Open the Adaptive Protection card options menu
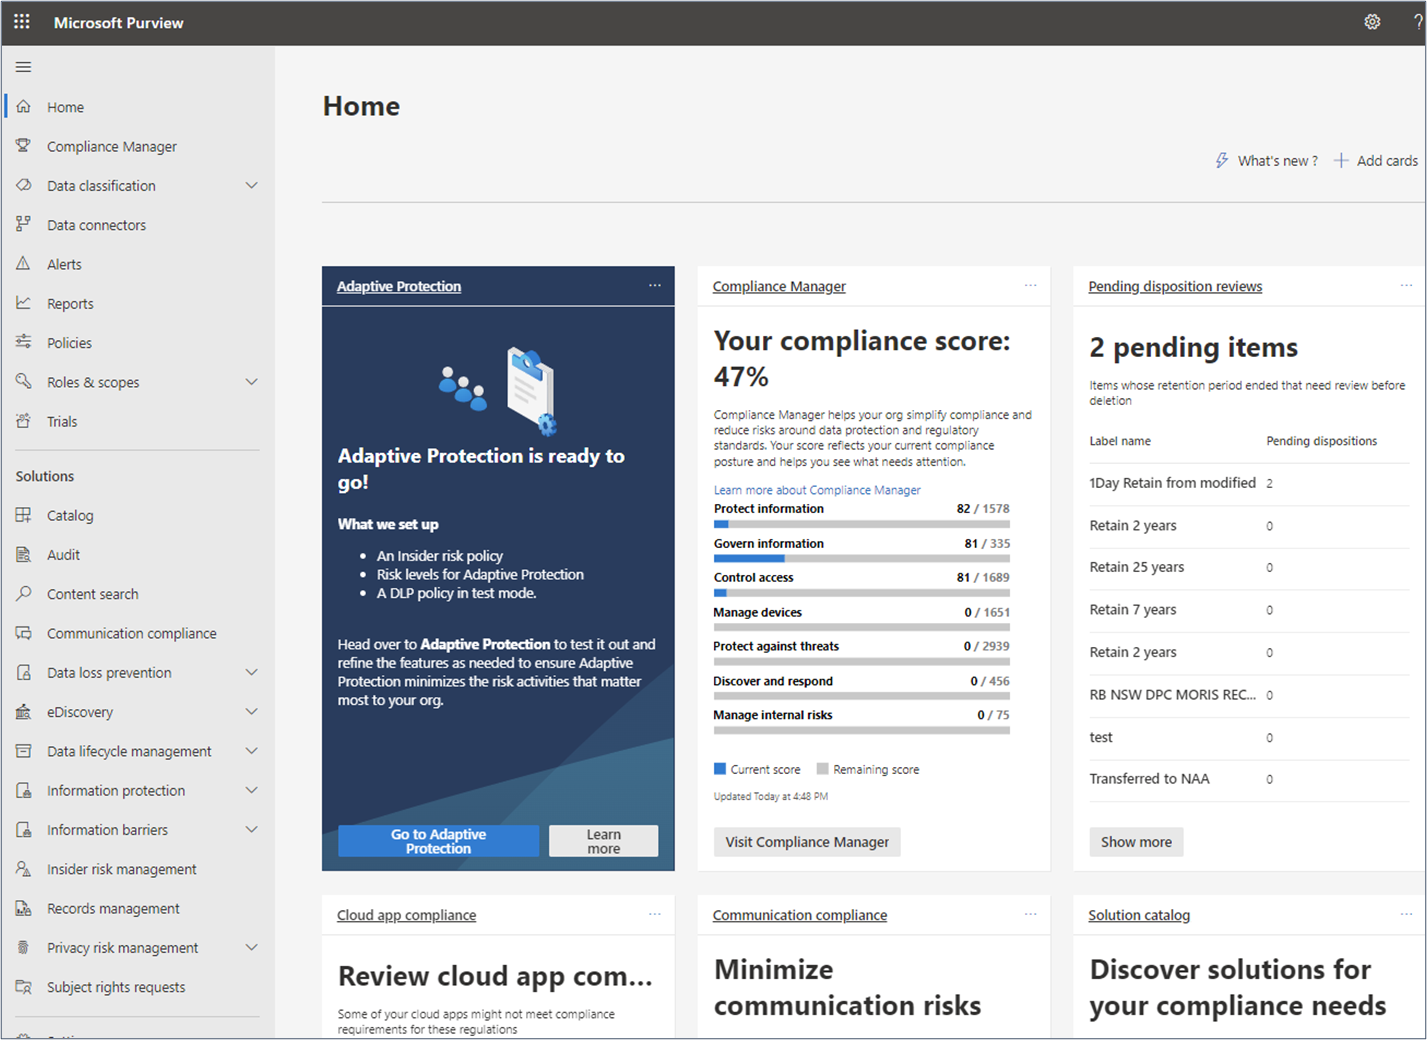 pyautogui.click(x=655, y=286)
